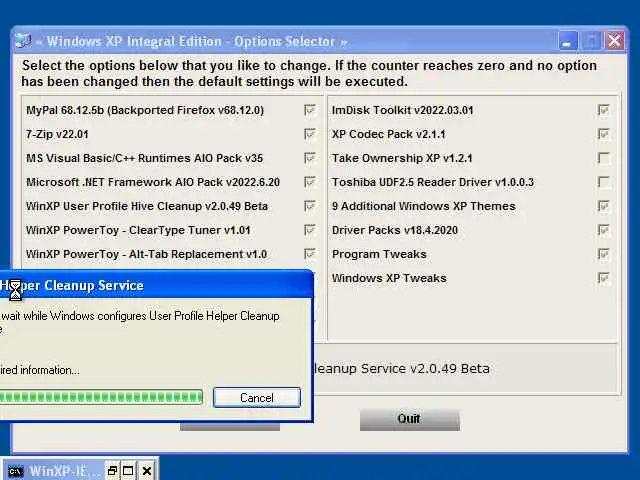Click the Helper Cleanup Service dialog title bar

point(156,285)
